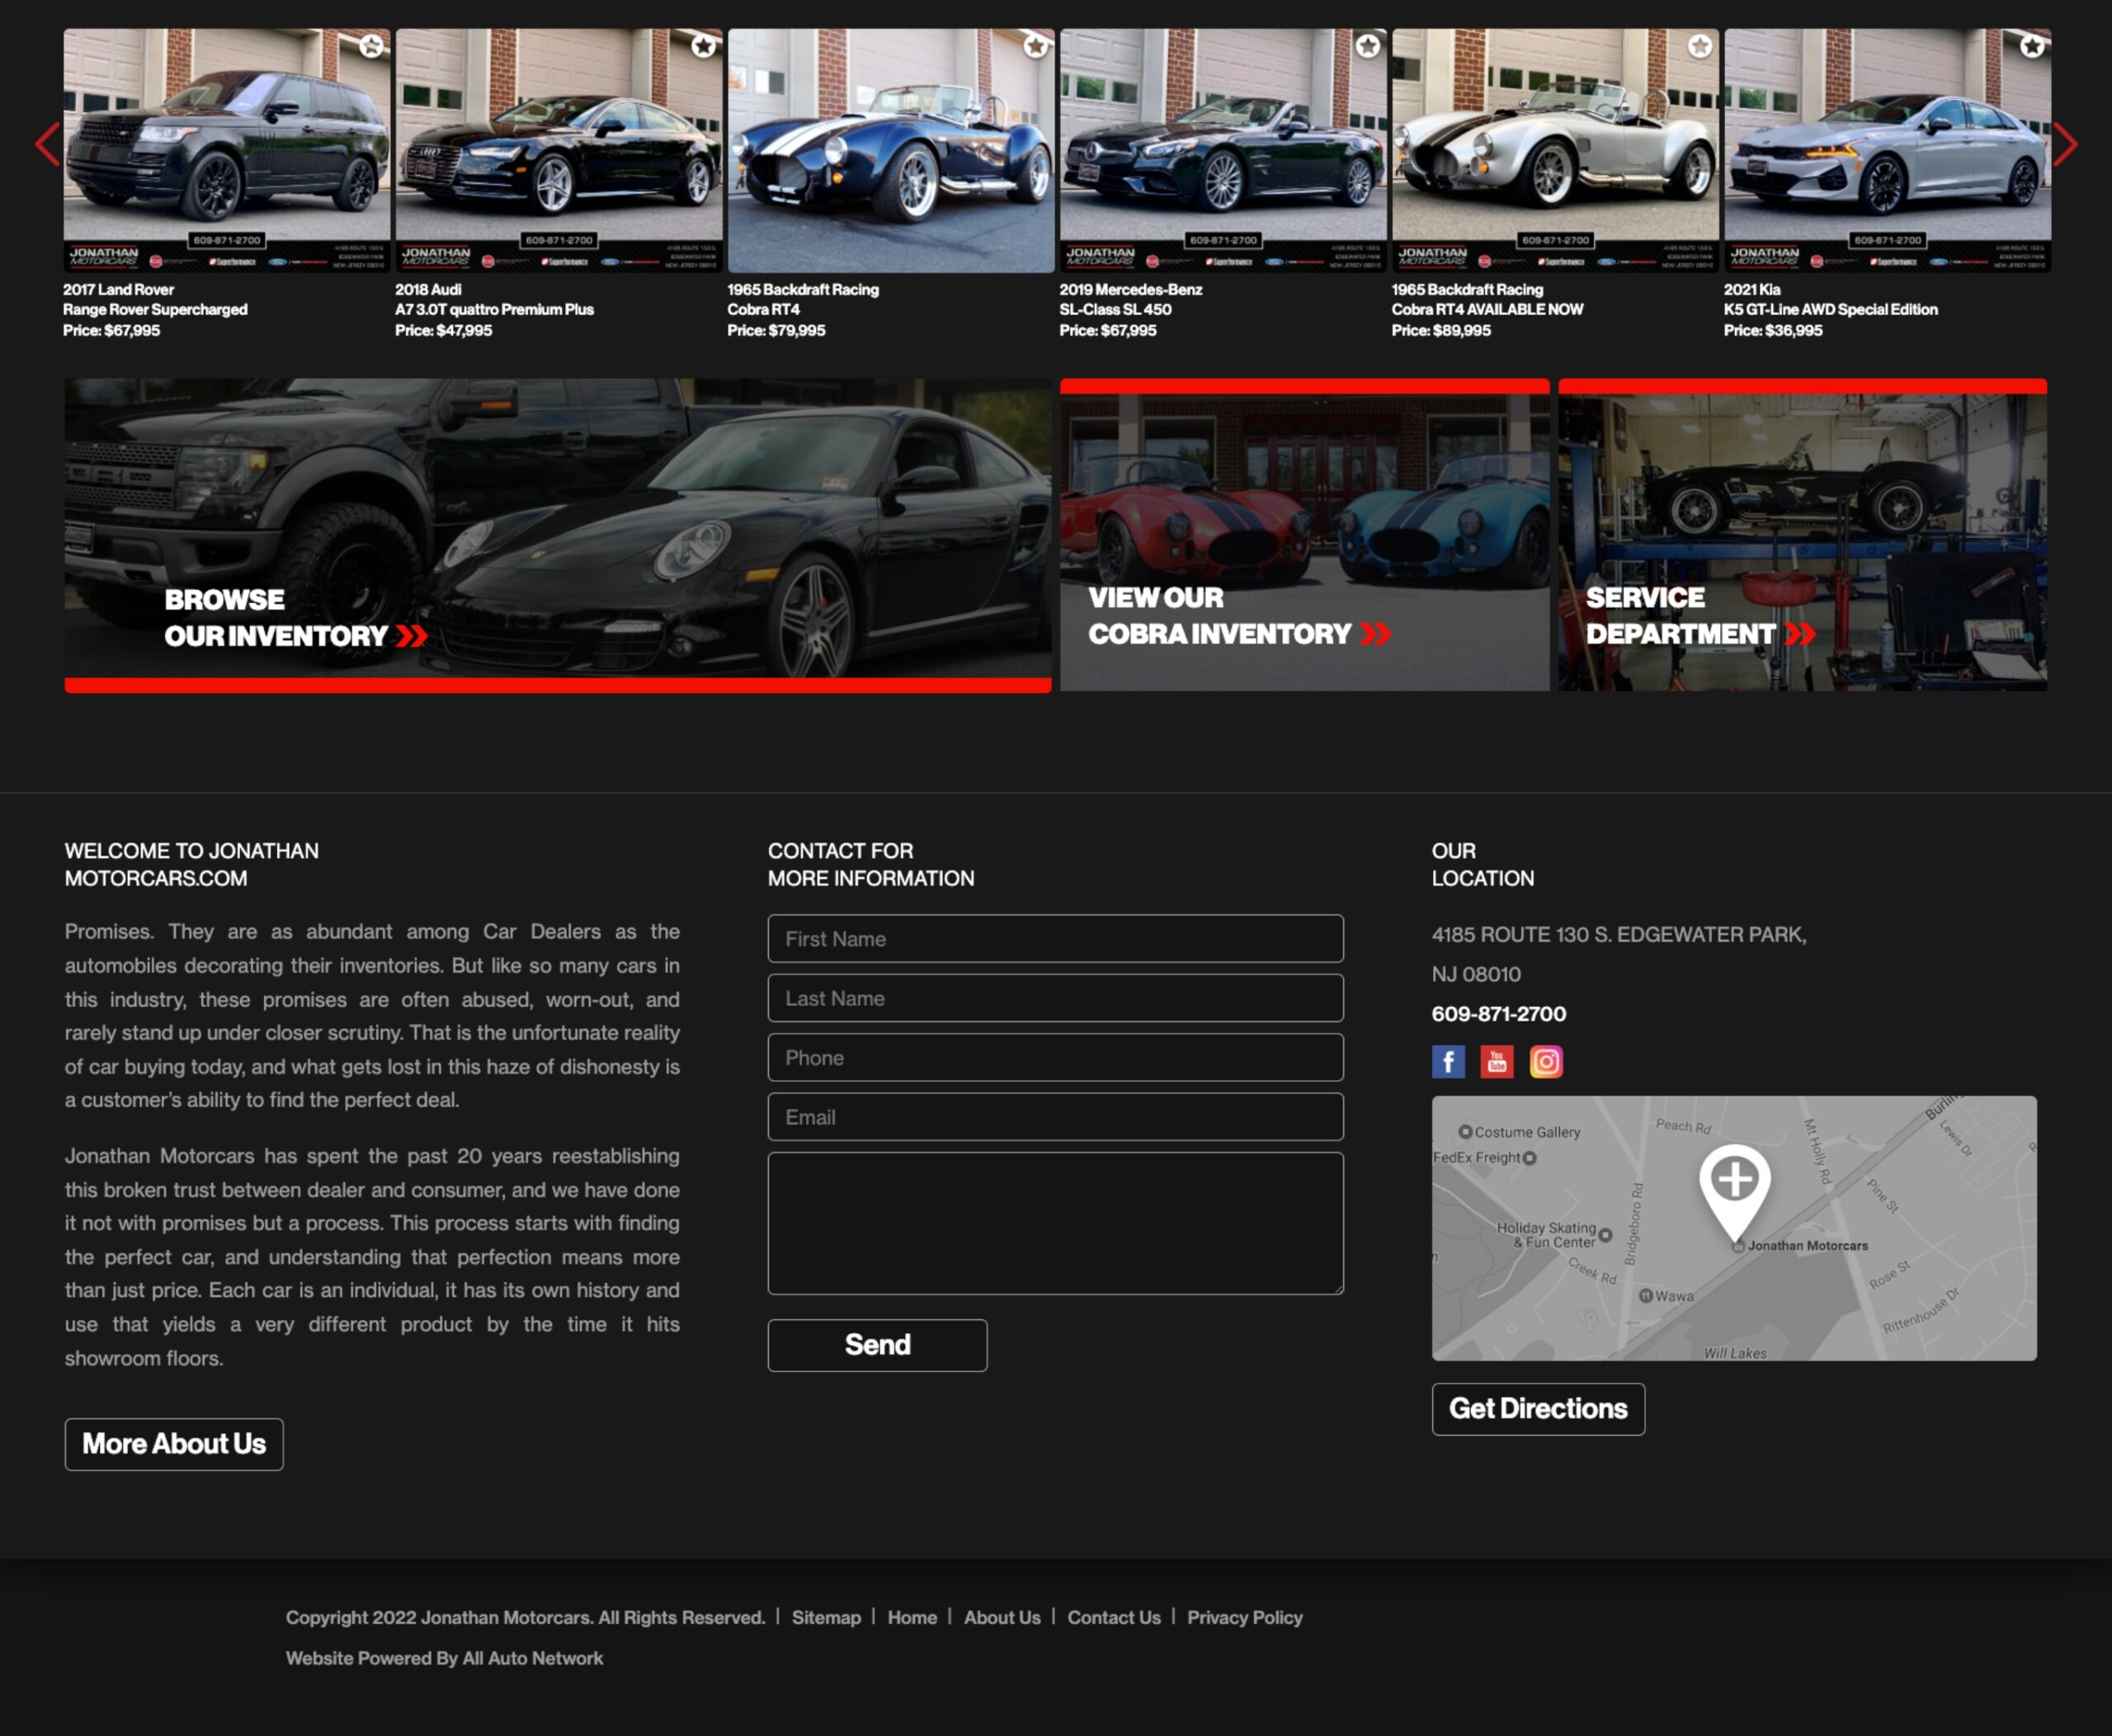Favorite the 2019 Mercedes-Benz SL 450 star

click(x=1367, y=46)
